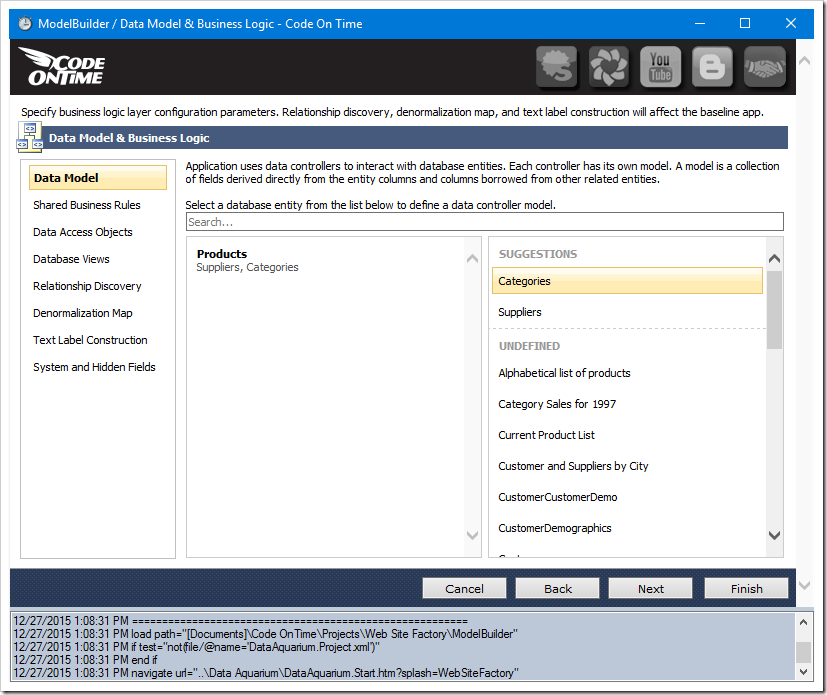This screenshot has height=695, width=827.
Task: Select Alphabetical list of products entity
Action: [564, 373]
